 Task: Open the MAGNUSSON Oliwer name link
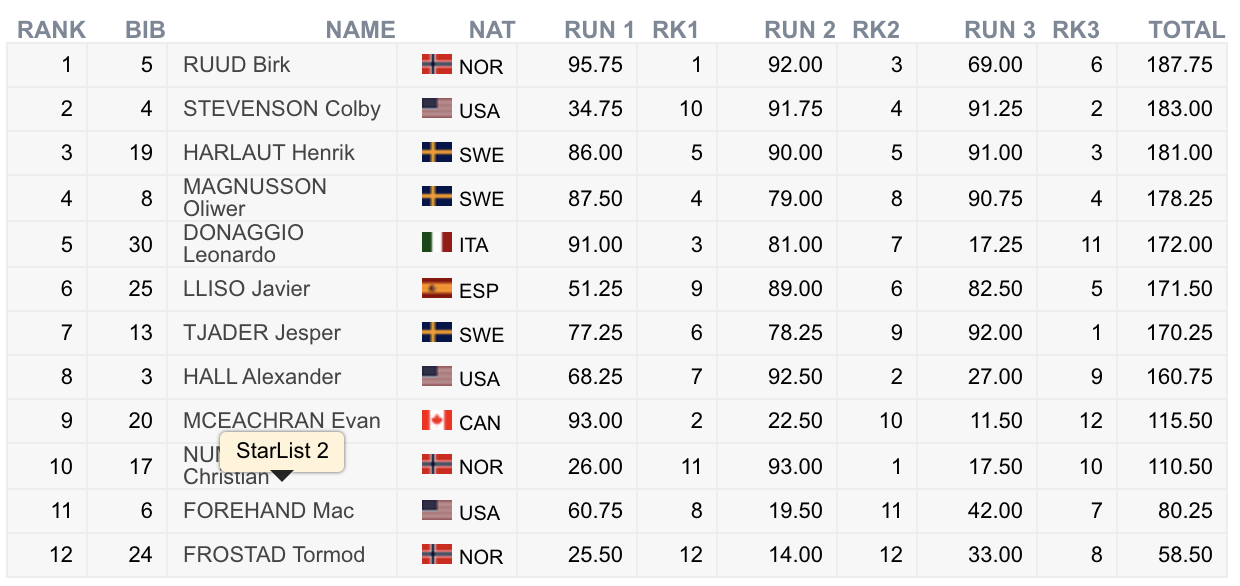254,197
